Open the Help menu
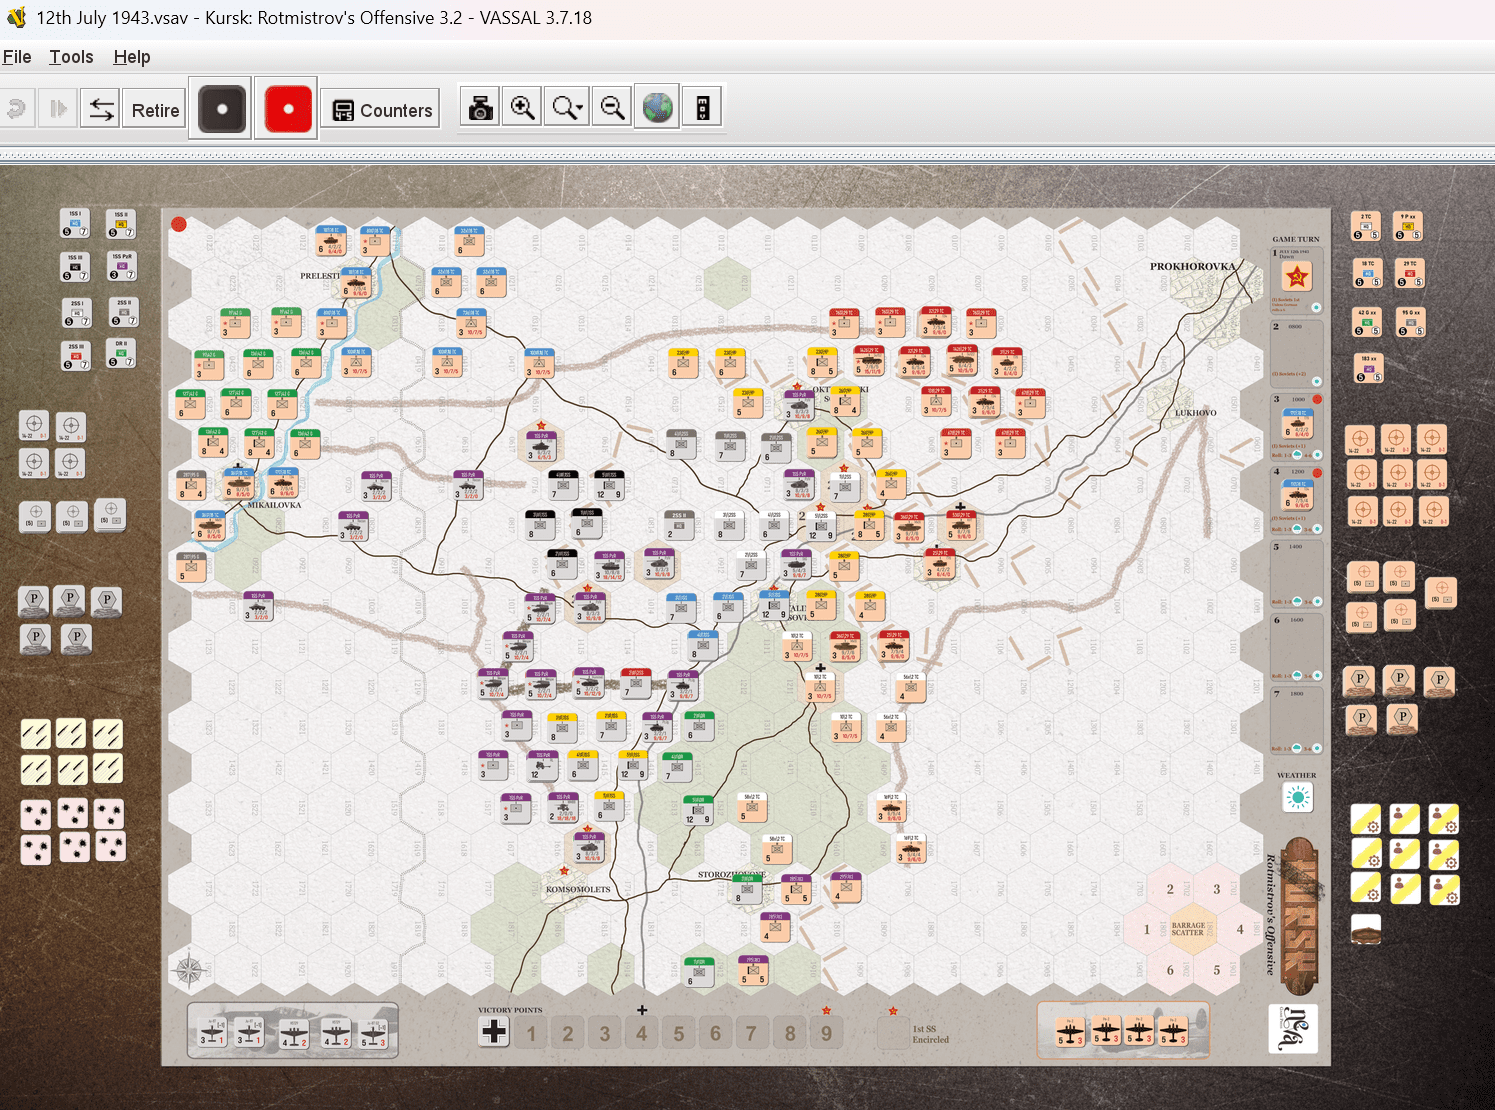1495x1110 pixels. coord(131,57)
